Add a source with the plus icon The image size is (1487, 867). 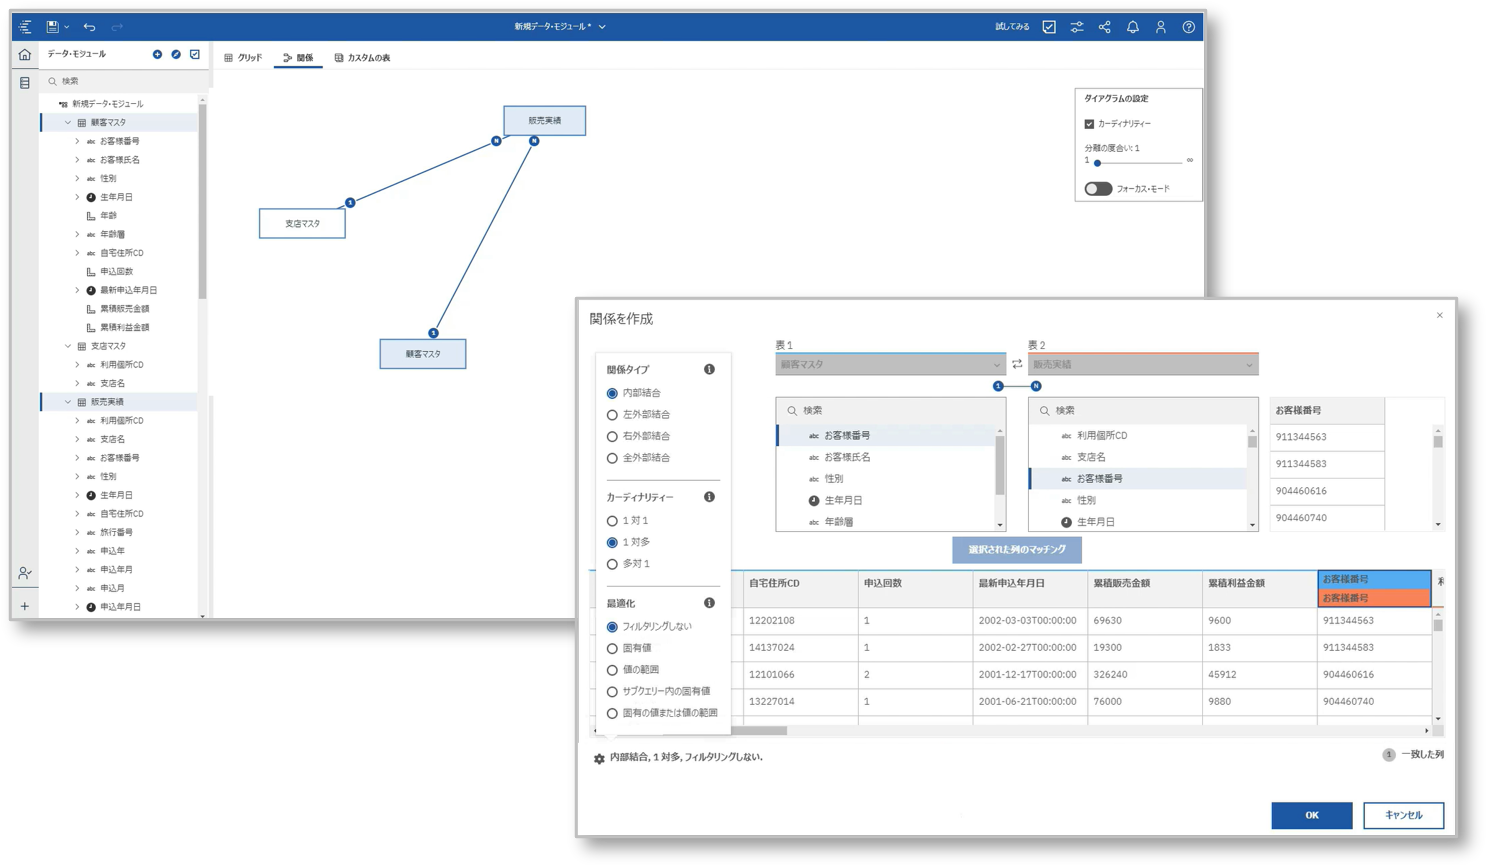[157, 54]
